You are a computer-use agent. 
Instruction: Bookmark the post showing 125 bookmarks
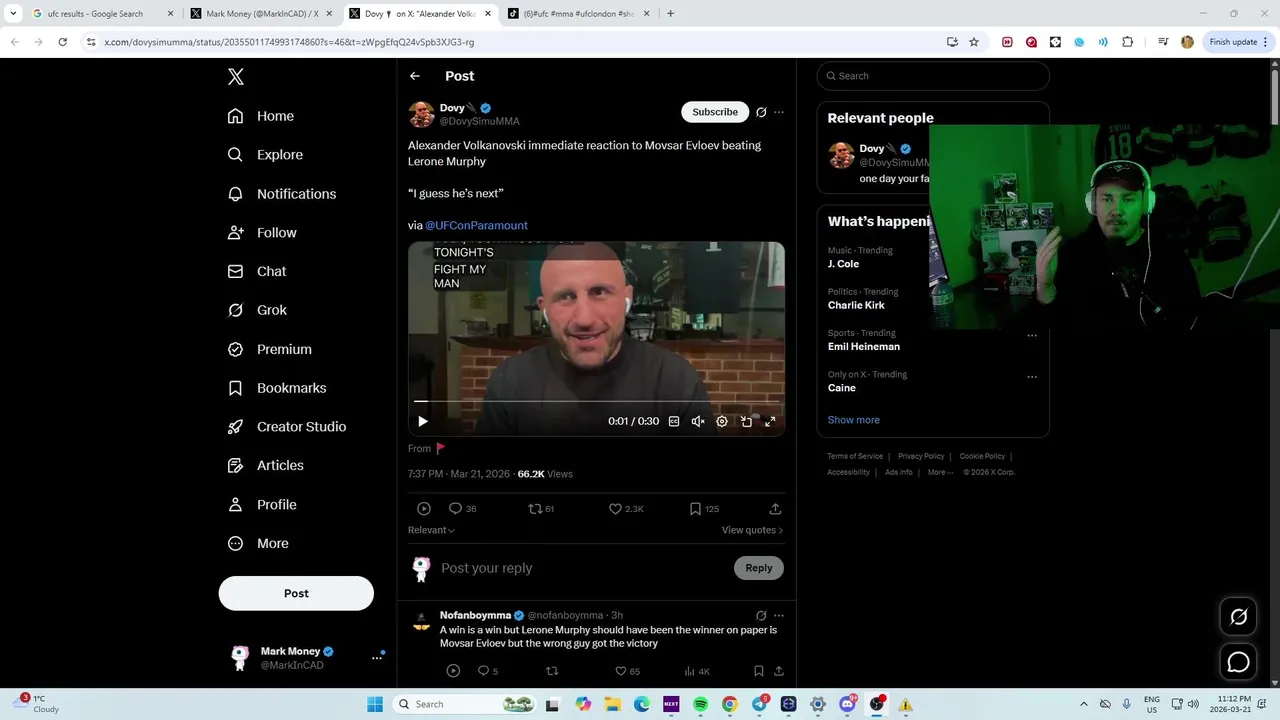point(704,509)
